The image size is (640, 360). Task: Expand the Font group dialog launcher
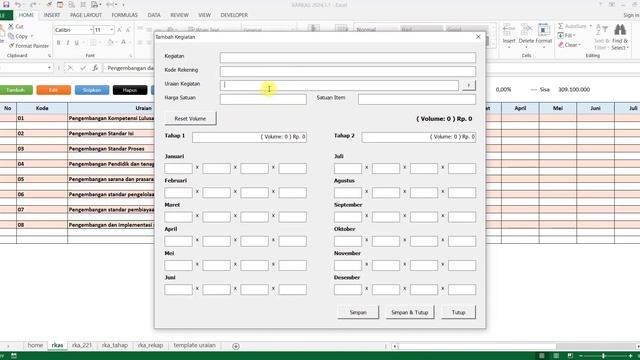coord(131,56)
